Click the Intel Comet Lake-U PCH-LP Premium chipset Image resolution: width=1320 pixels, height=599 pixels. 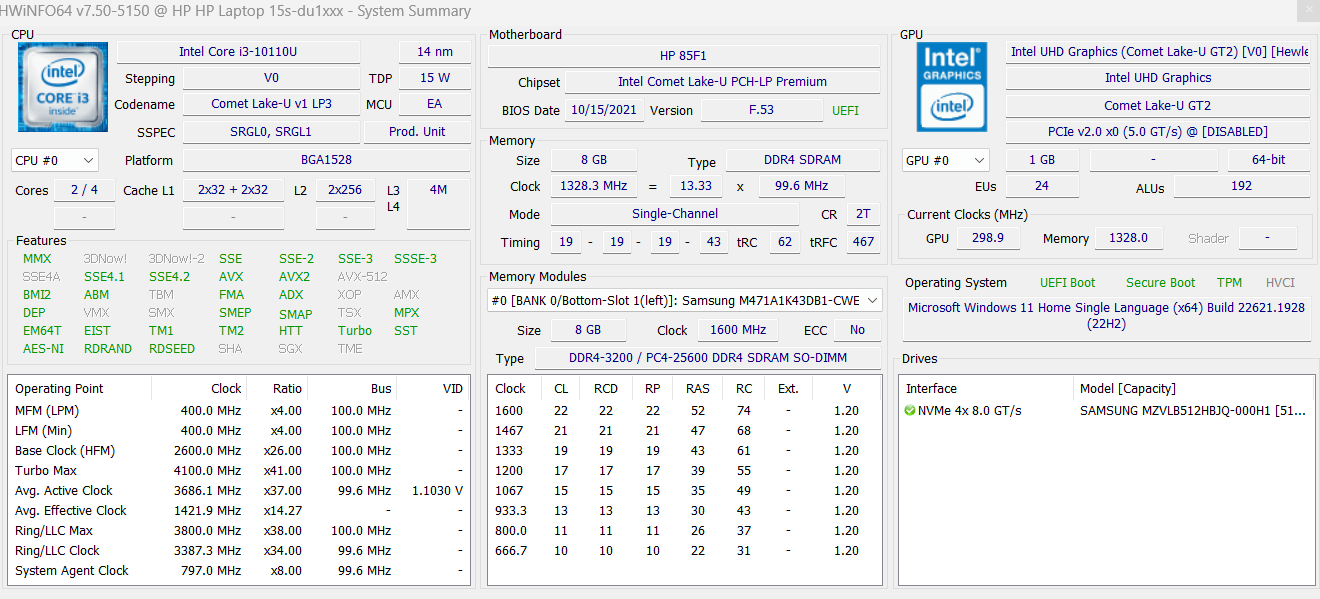(x=722, y=82)
